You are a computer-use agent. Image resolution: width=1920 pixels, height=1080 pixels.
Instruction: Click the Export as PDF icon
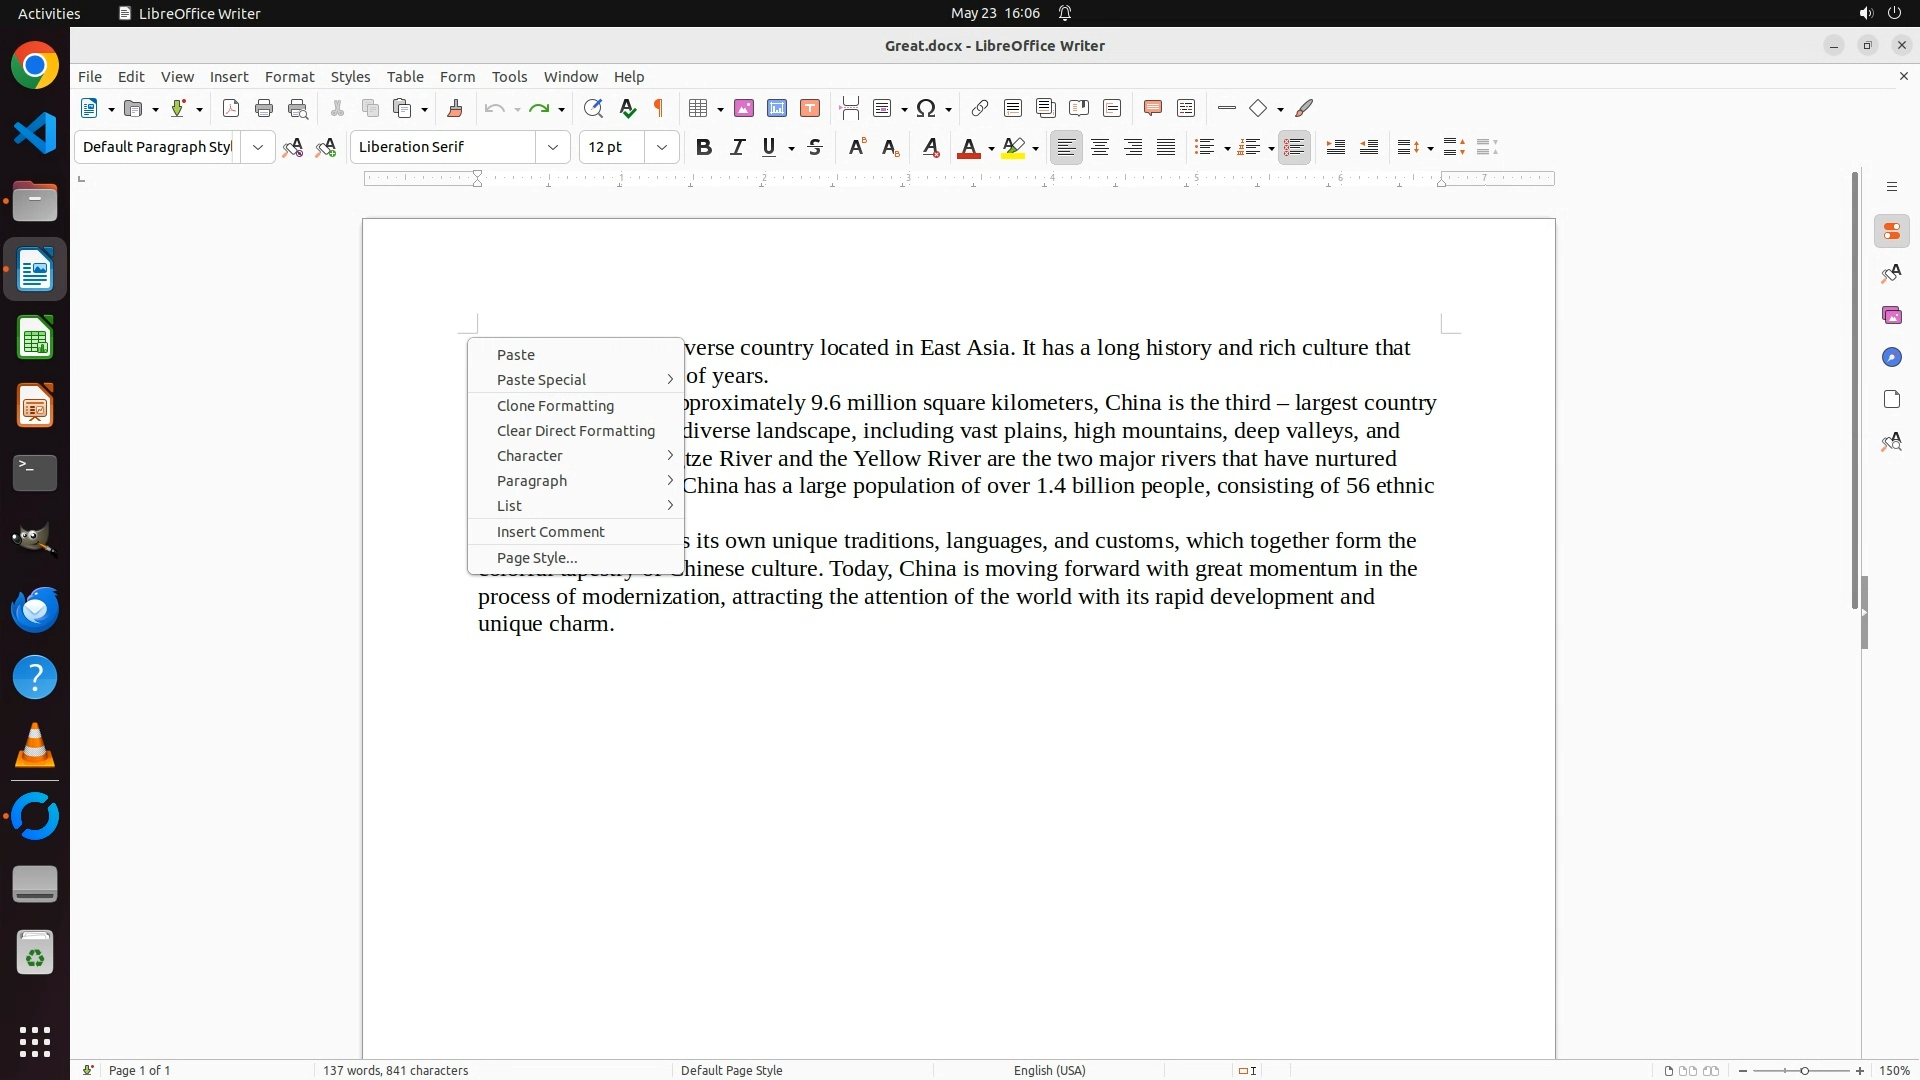tap(231, 108)
